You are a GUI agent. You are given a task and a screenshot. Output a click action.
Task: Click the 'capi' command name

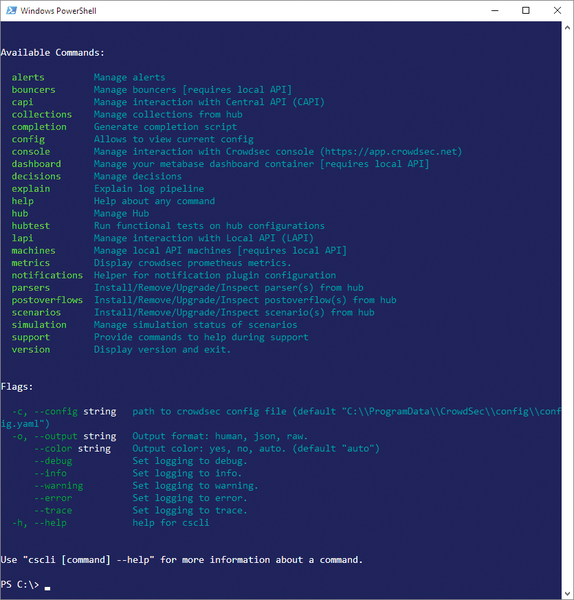22,102
